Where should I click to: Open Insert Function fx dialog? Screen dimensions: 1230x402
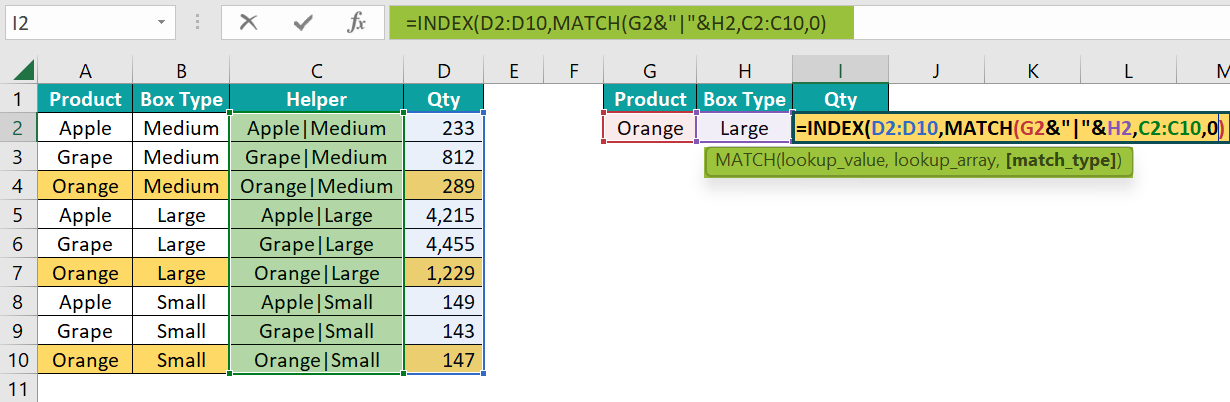[356, 22]
